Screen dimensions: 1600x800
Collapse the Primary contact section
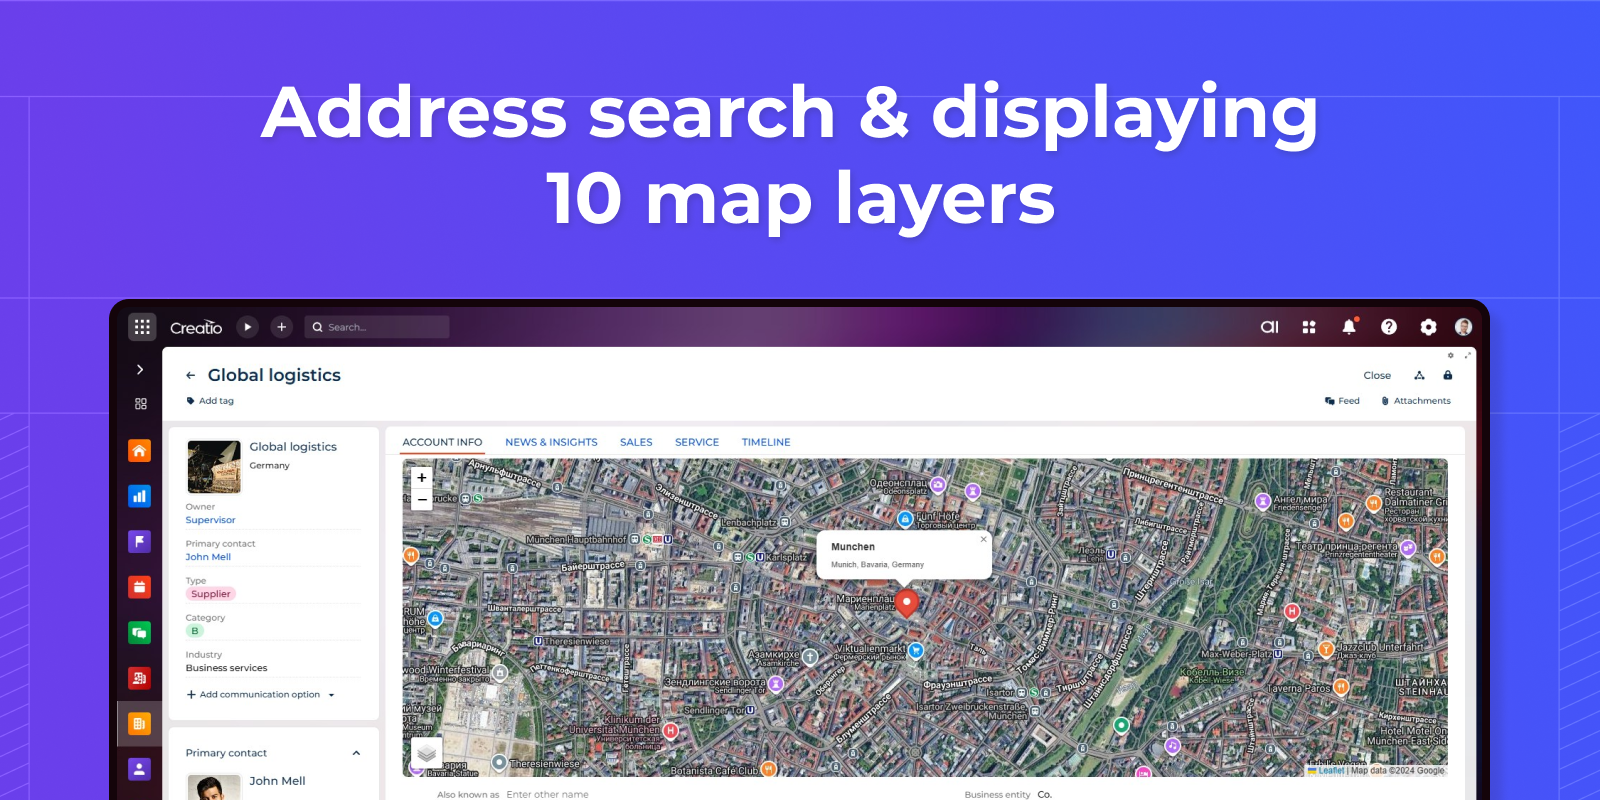click(356, 753)
